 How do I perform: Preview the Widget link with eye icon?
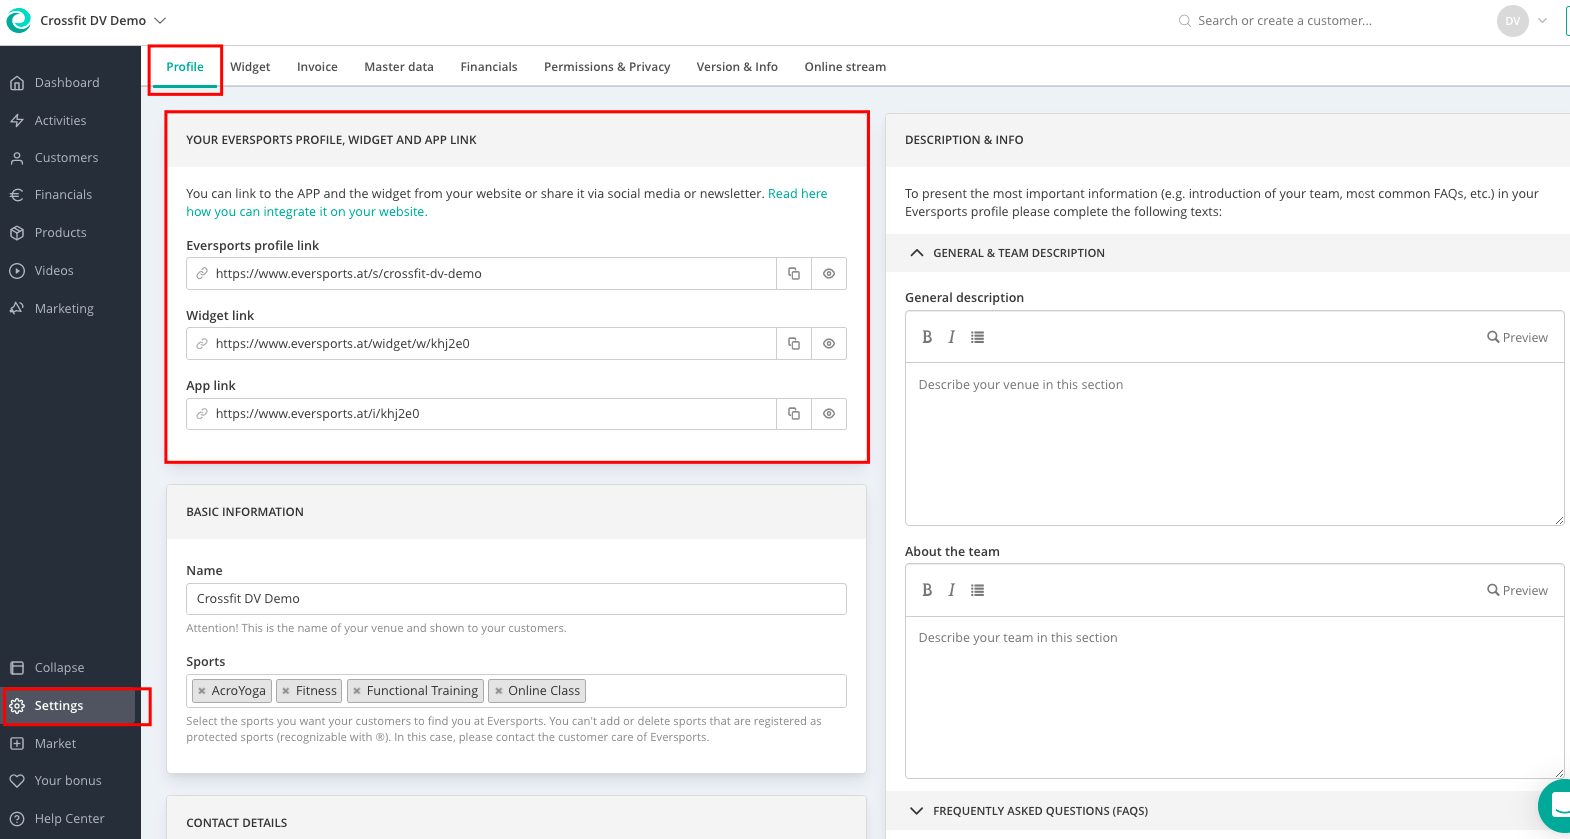tap(829, 344)
